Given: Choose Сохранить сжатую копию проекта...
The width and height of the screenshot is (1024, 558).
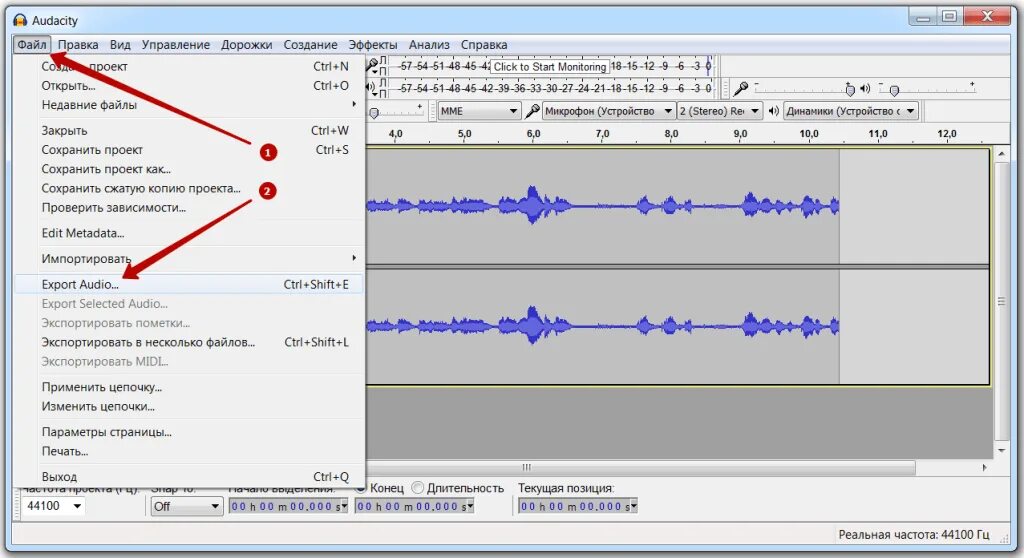Looking at the screenshot, I should (x=189, y=188).
